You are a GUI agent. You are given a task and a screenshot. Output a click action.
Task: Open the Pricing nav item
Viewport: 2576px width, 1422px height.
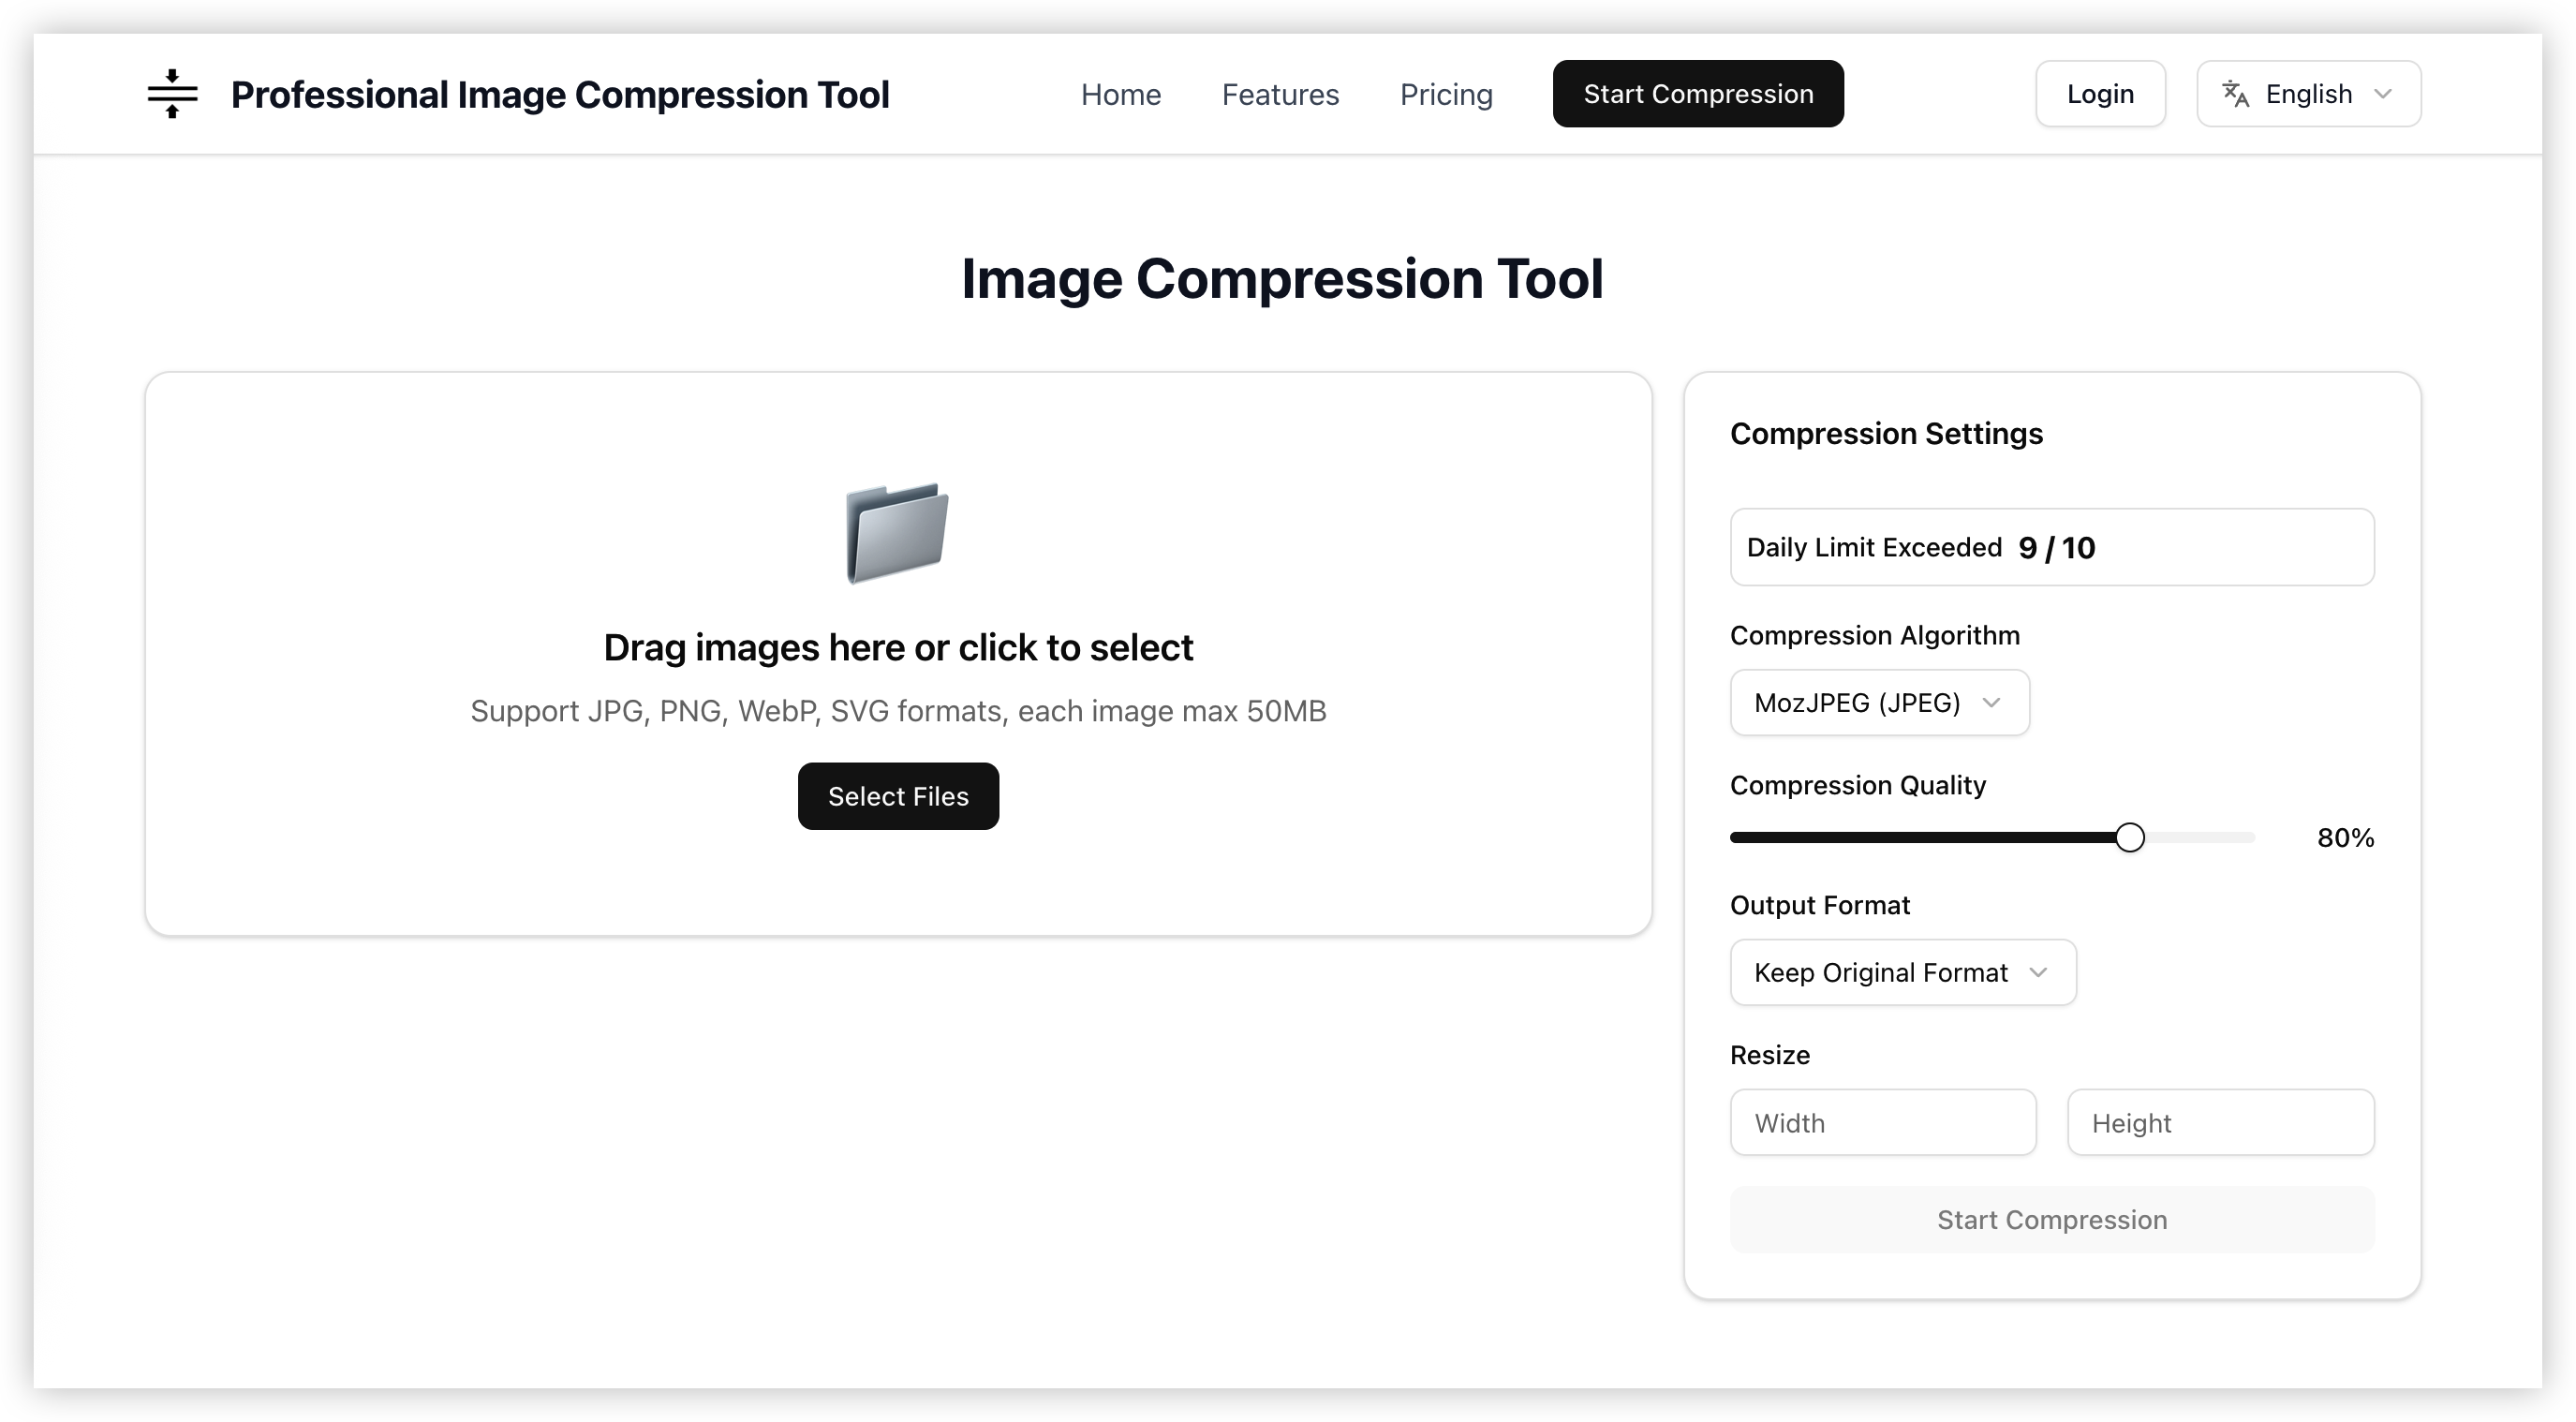1445,94
